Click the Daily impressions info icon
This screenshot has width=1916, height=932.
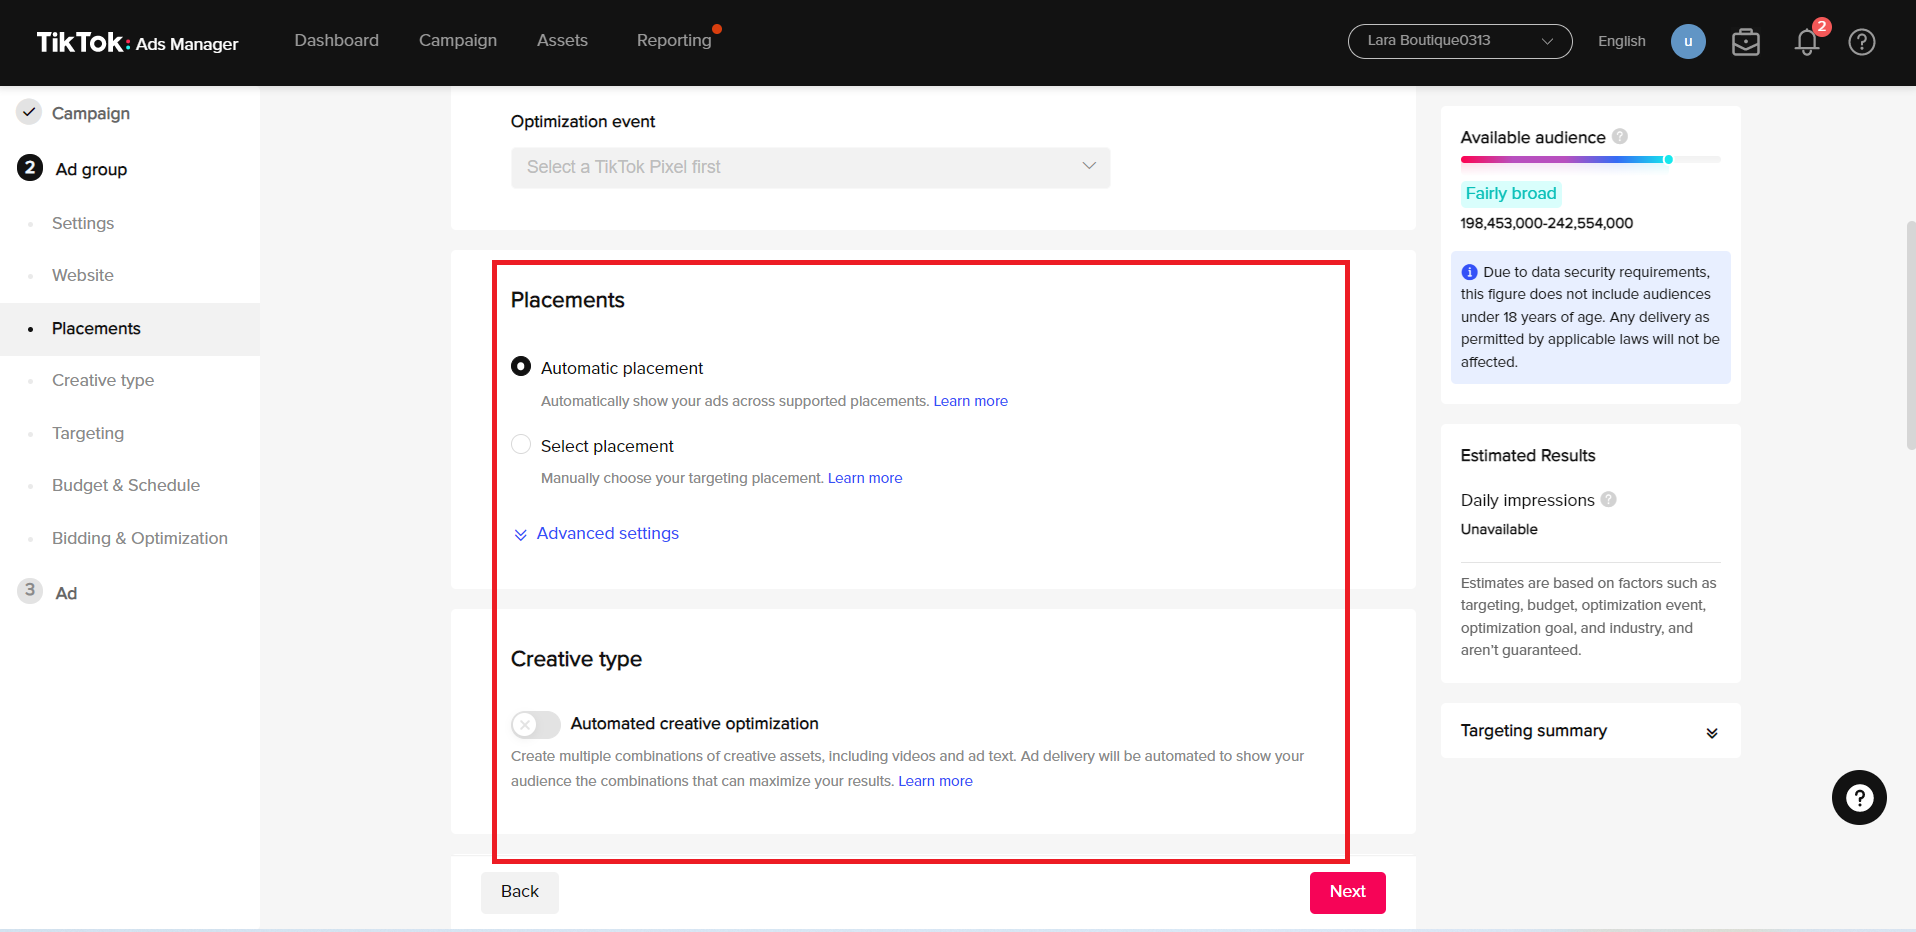point(1609,499)
